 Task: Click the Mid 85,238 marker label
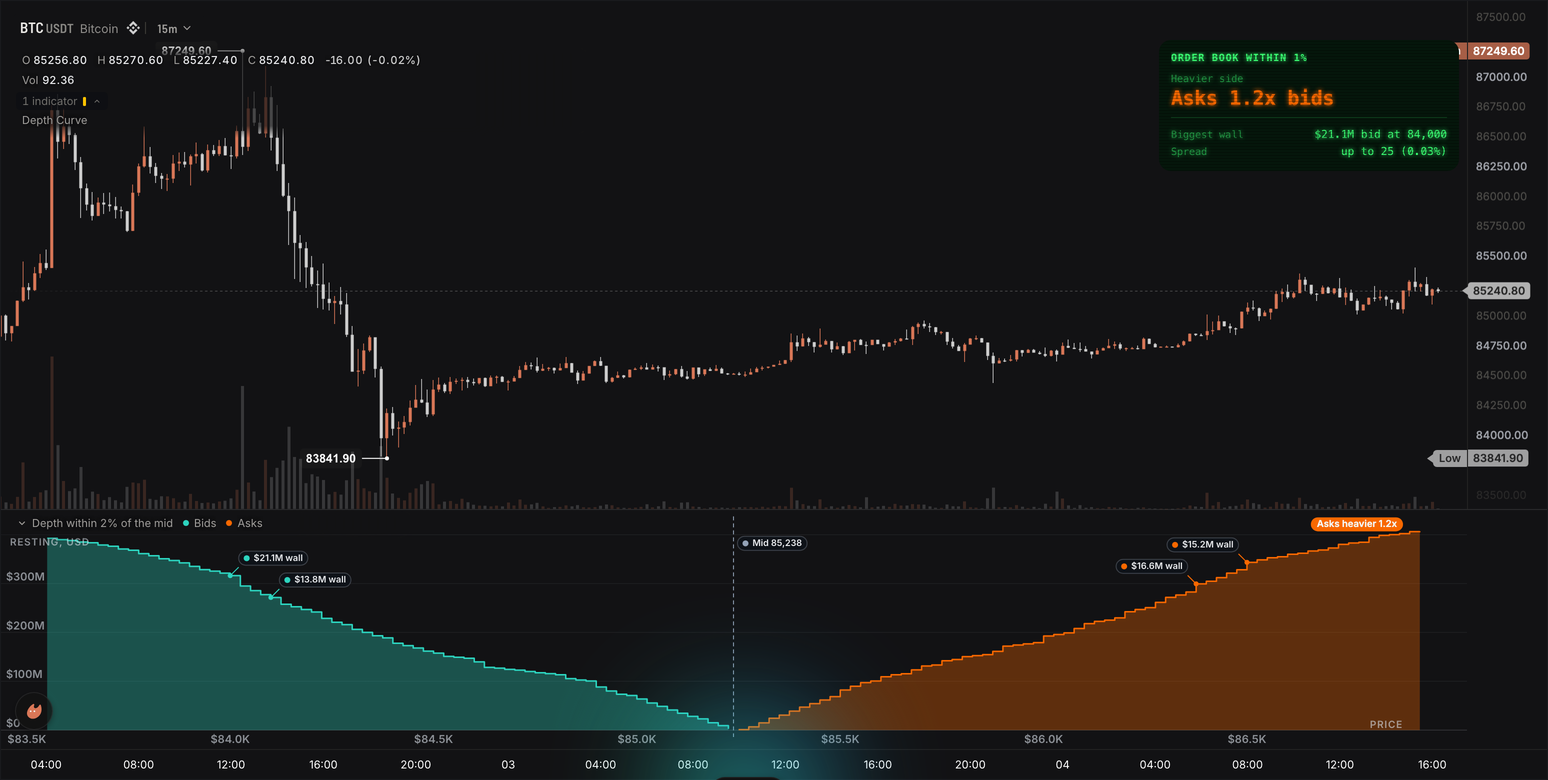(772, 543)
